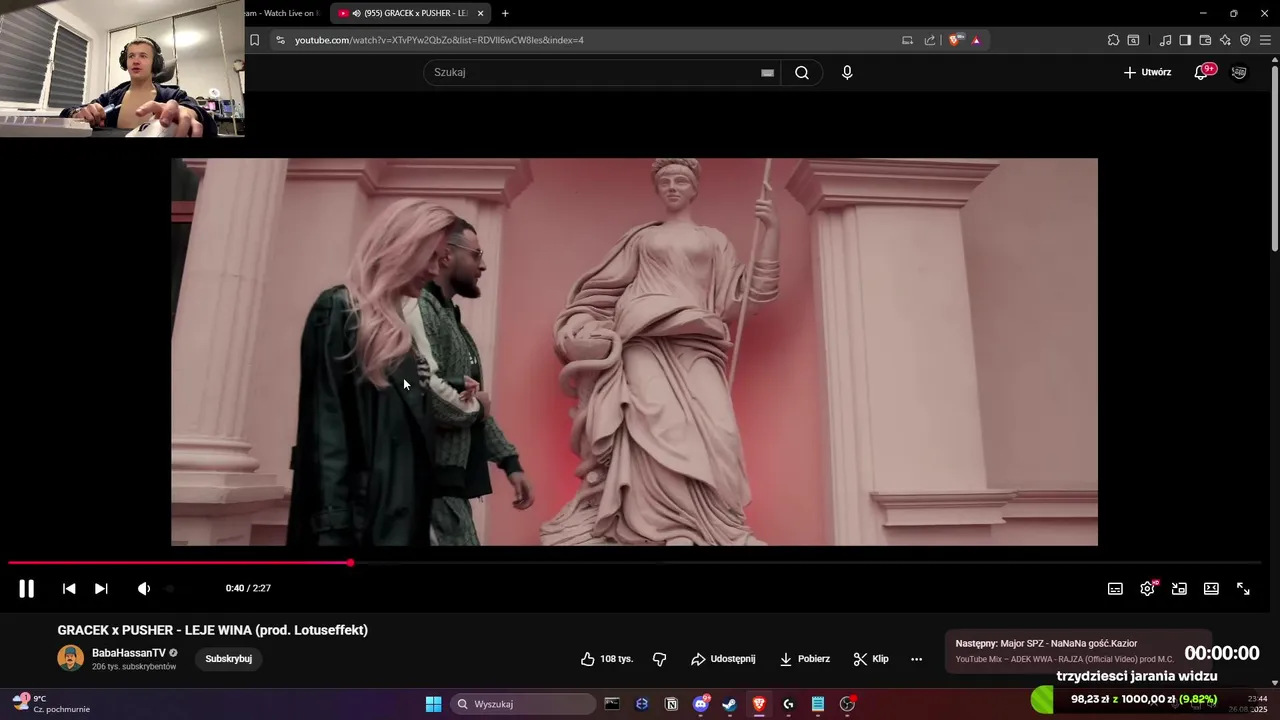Open the browser hamburger menu
The height and width of the screenshot is (720, 1280).
coord(1265,40)
